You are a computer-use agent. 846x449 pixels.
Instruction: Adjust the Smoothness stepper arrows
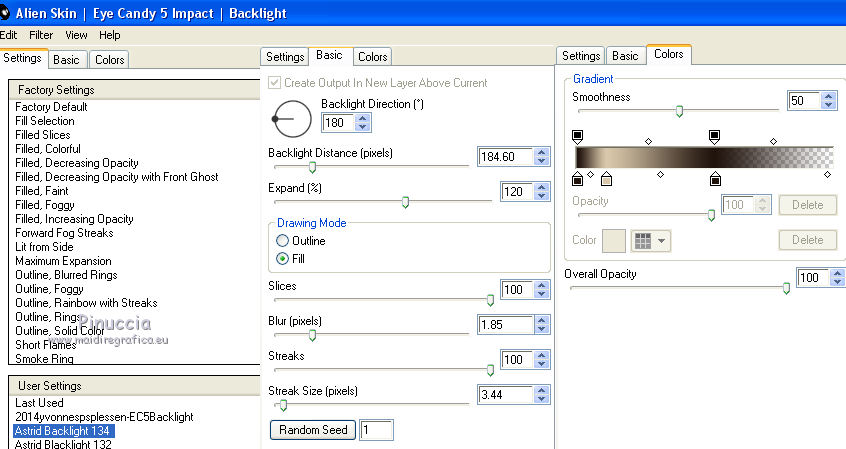point(829,100)
